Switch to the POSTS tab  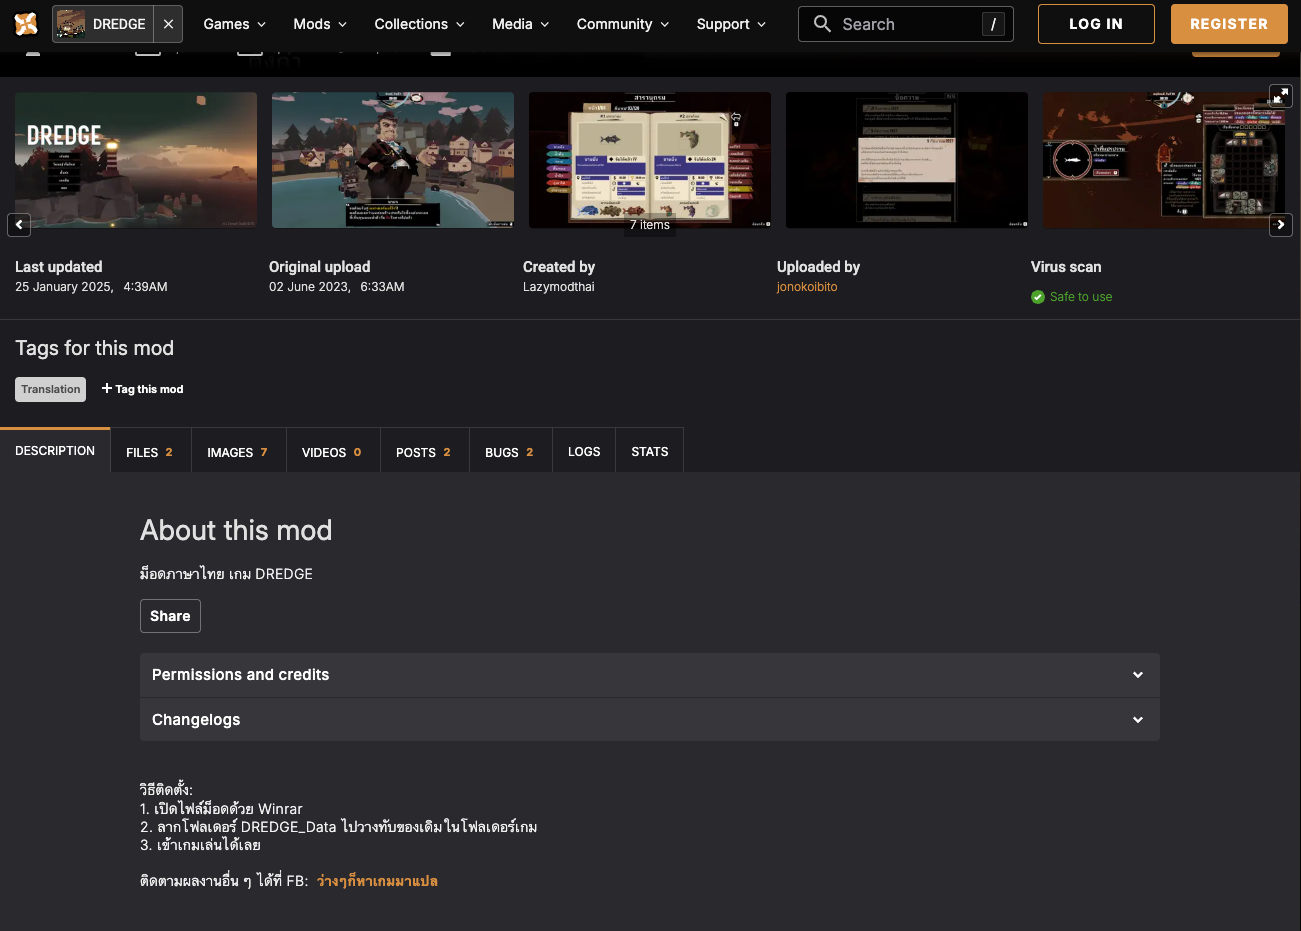423,452
